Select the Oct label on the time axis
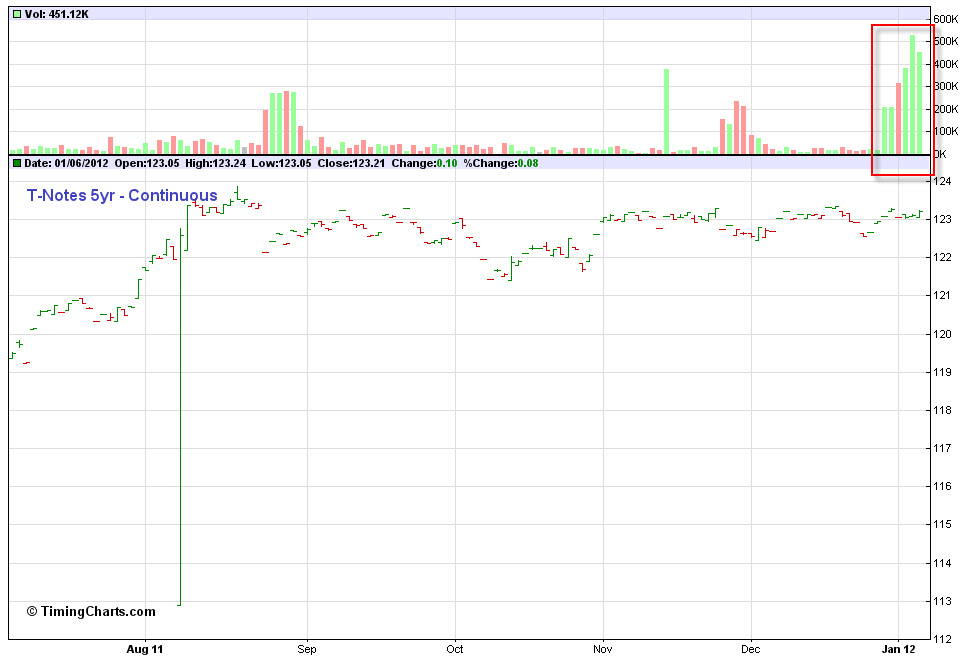Image resolution: width=965 pixels, height=663 pixels. pyautogui.click(x=455, y=649)
